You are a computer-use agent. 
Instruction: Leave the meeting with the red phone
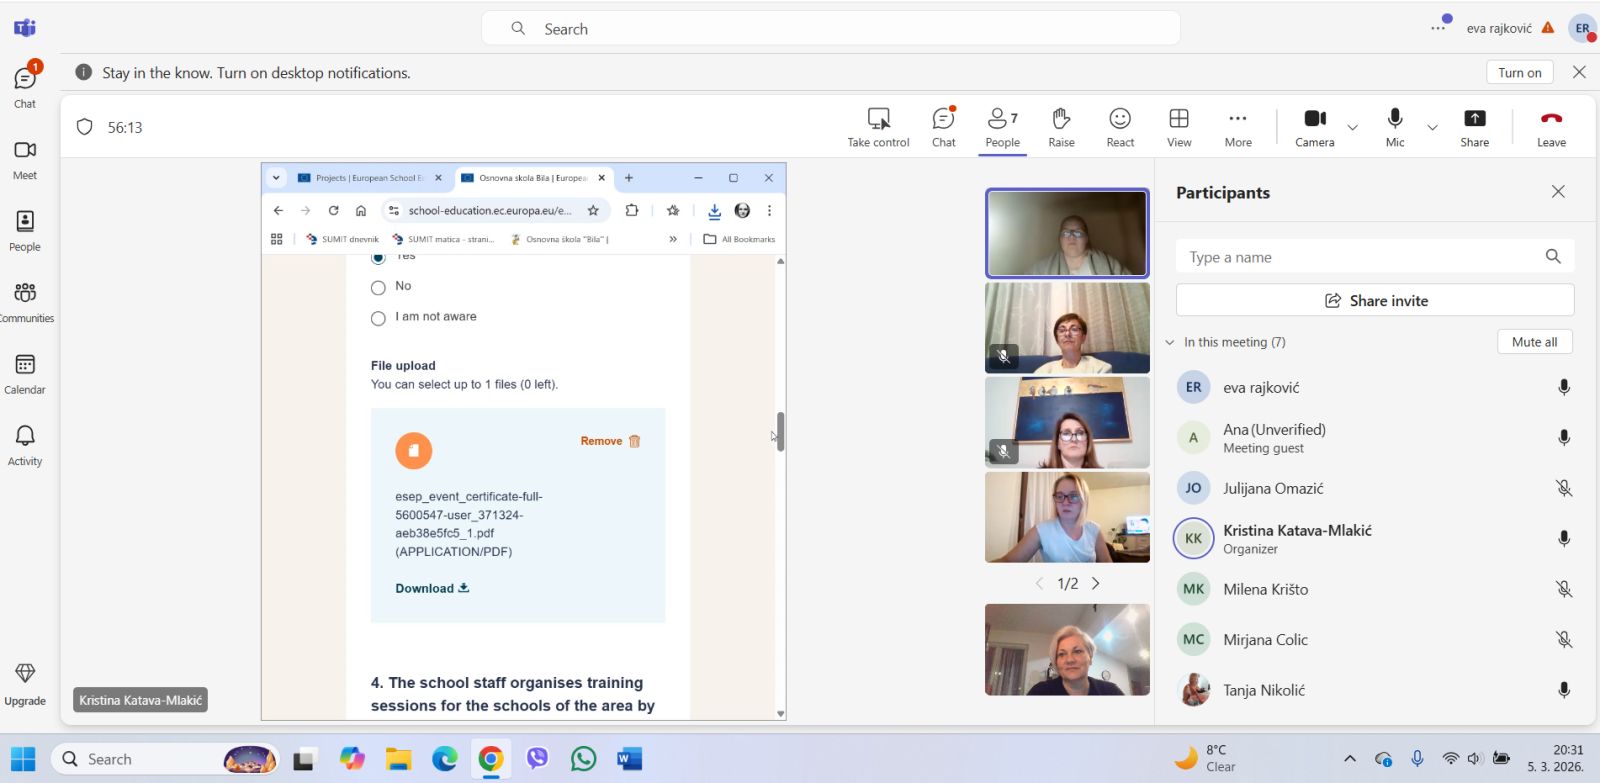pyautogui.click(x=1551, y=119)
